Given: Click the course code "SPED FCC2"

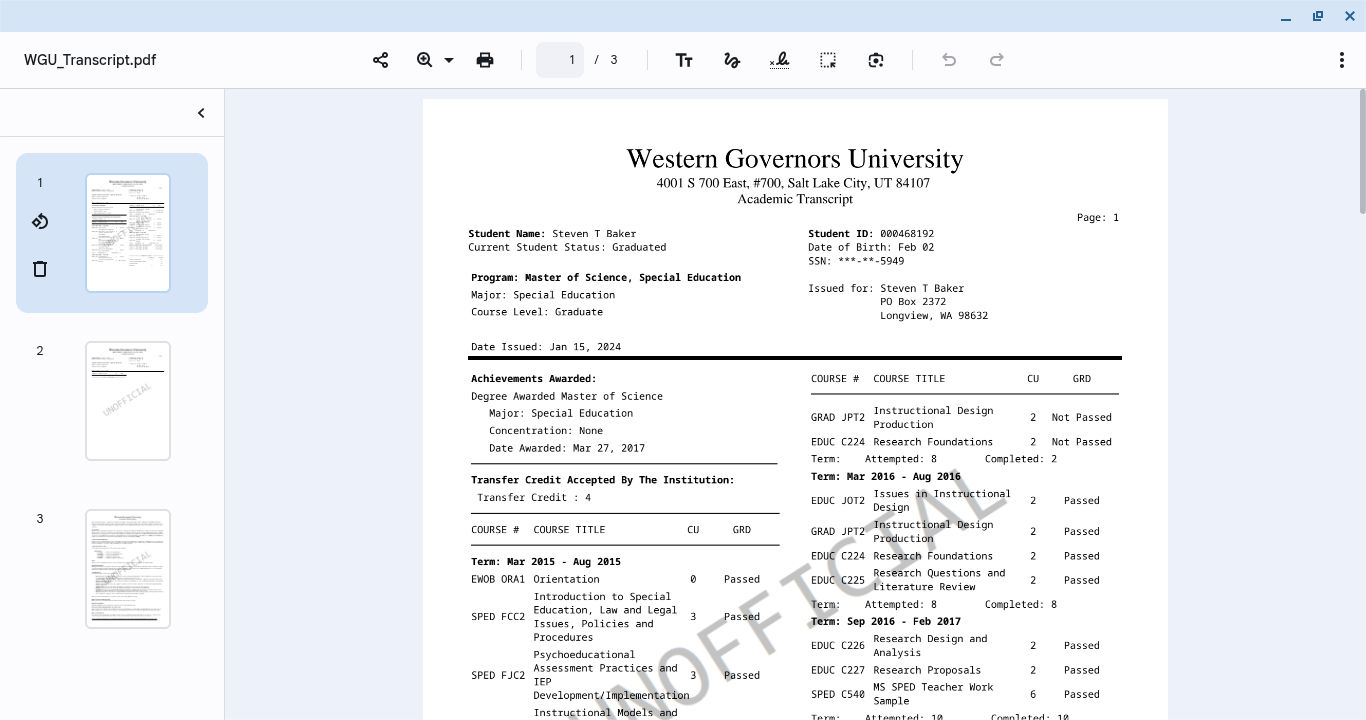Looking at the screenshot, I should tap(498, 617).
